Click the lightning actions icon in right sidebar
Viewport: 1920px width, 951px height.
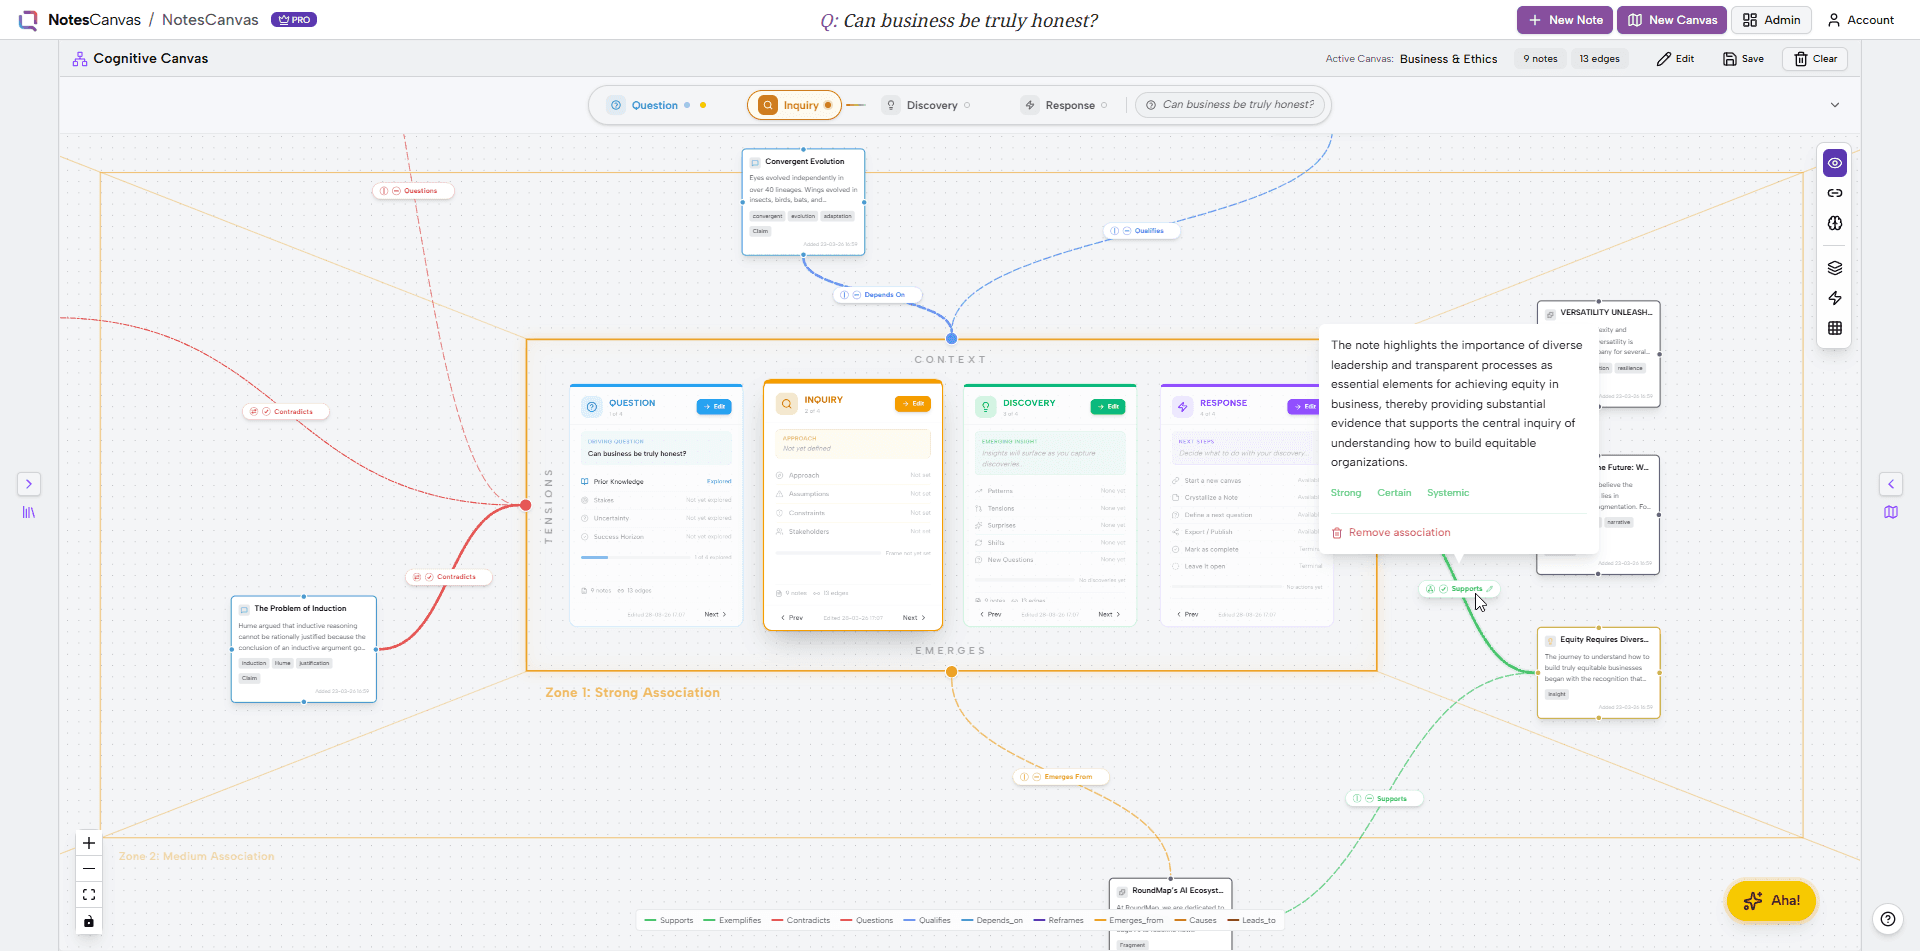[x=1835, y=298]
